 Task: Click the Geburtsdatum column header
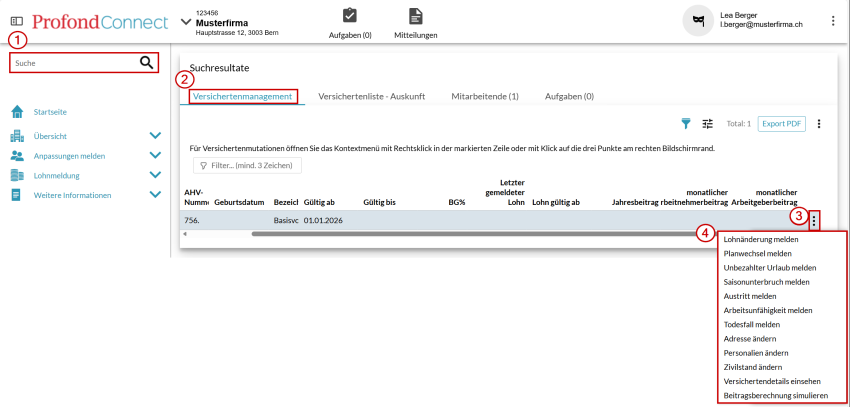point(239,203)
